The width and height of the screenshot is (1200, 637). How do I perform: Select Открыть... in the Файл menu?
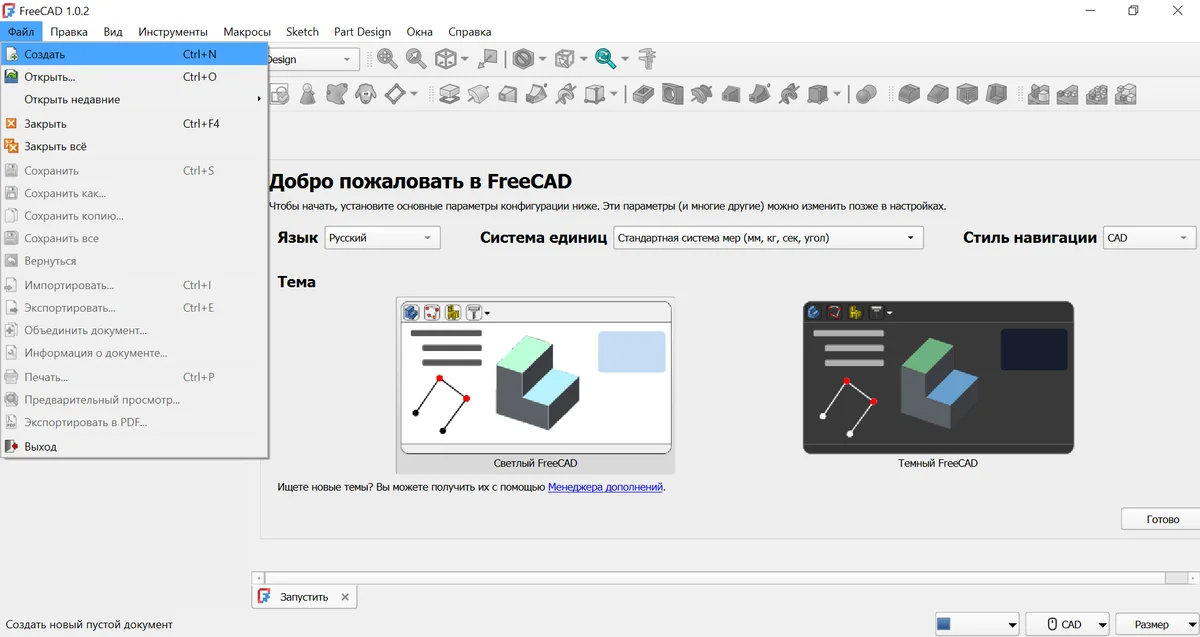50,77
